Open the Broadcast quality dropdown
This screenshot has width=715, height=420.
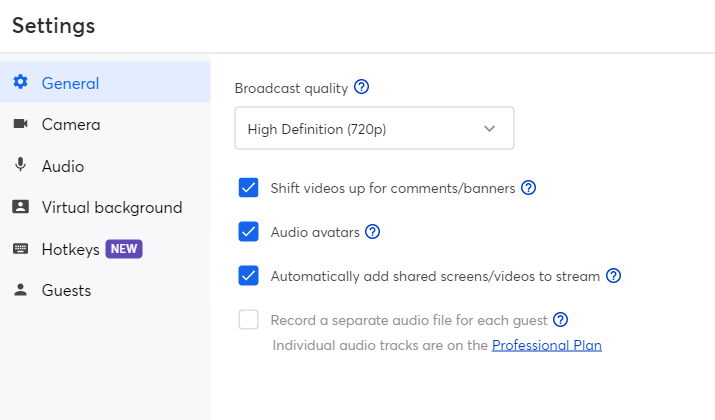point(374,128)
